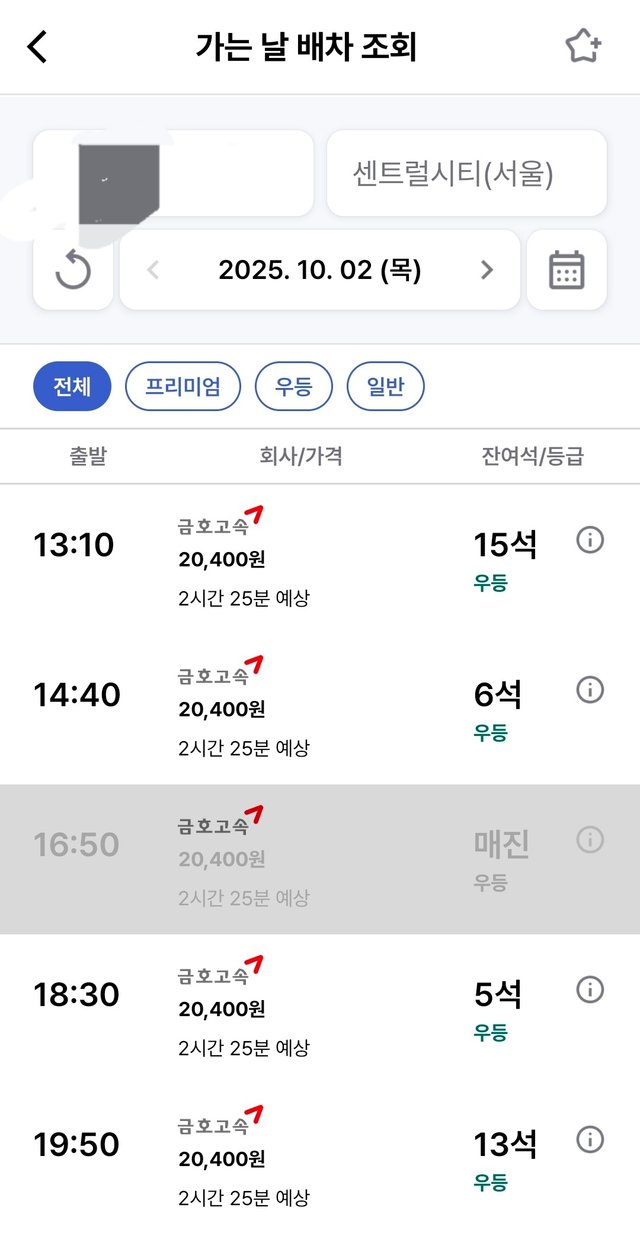
Task: Open info icon for 13:10 bus
Action: pos(590,540)
